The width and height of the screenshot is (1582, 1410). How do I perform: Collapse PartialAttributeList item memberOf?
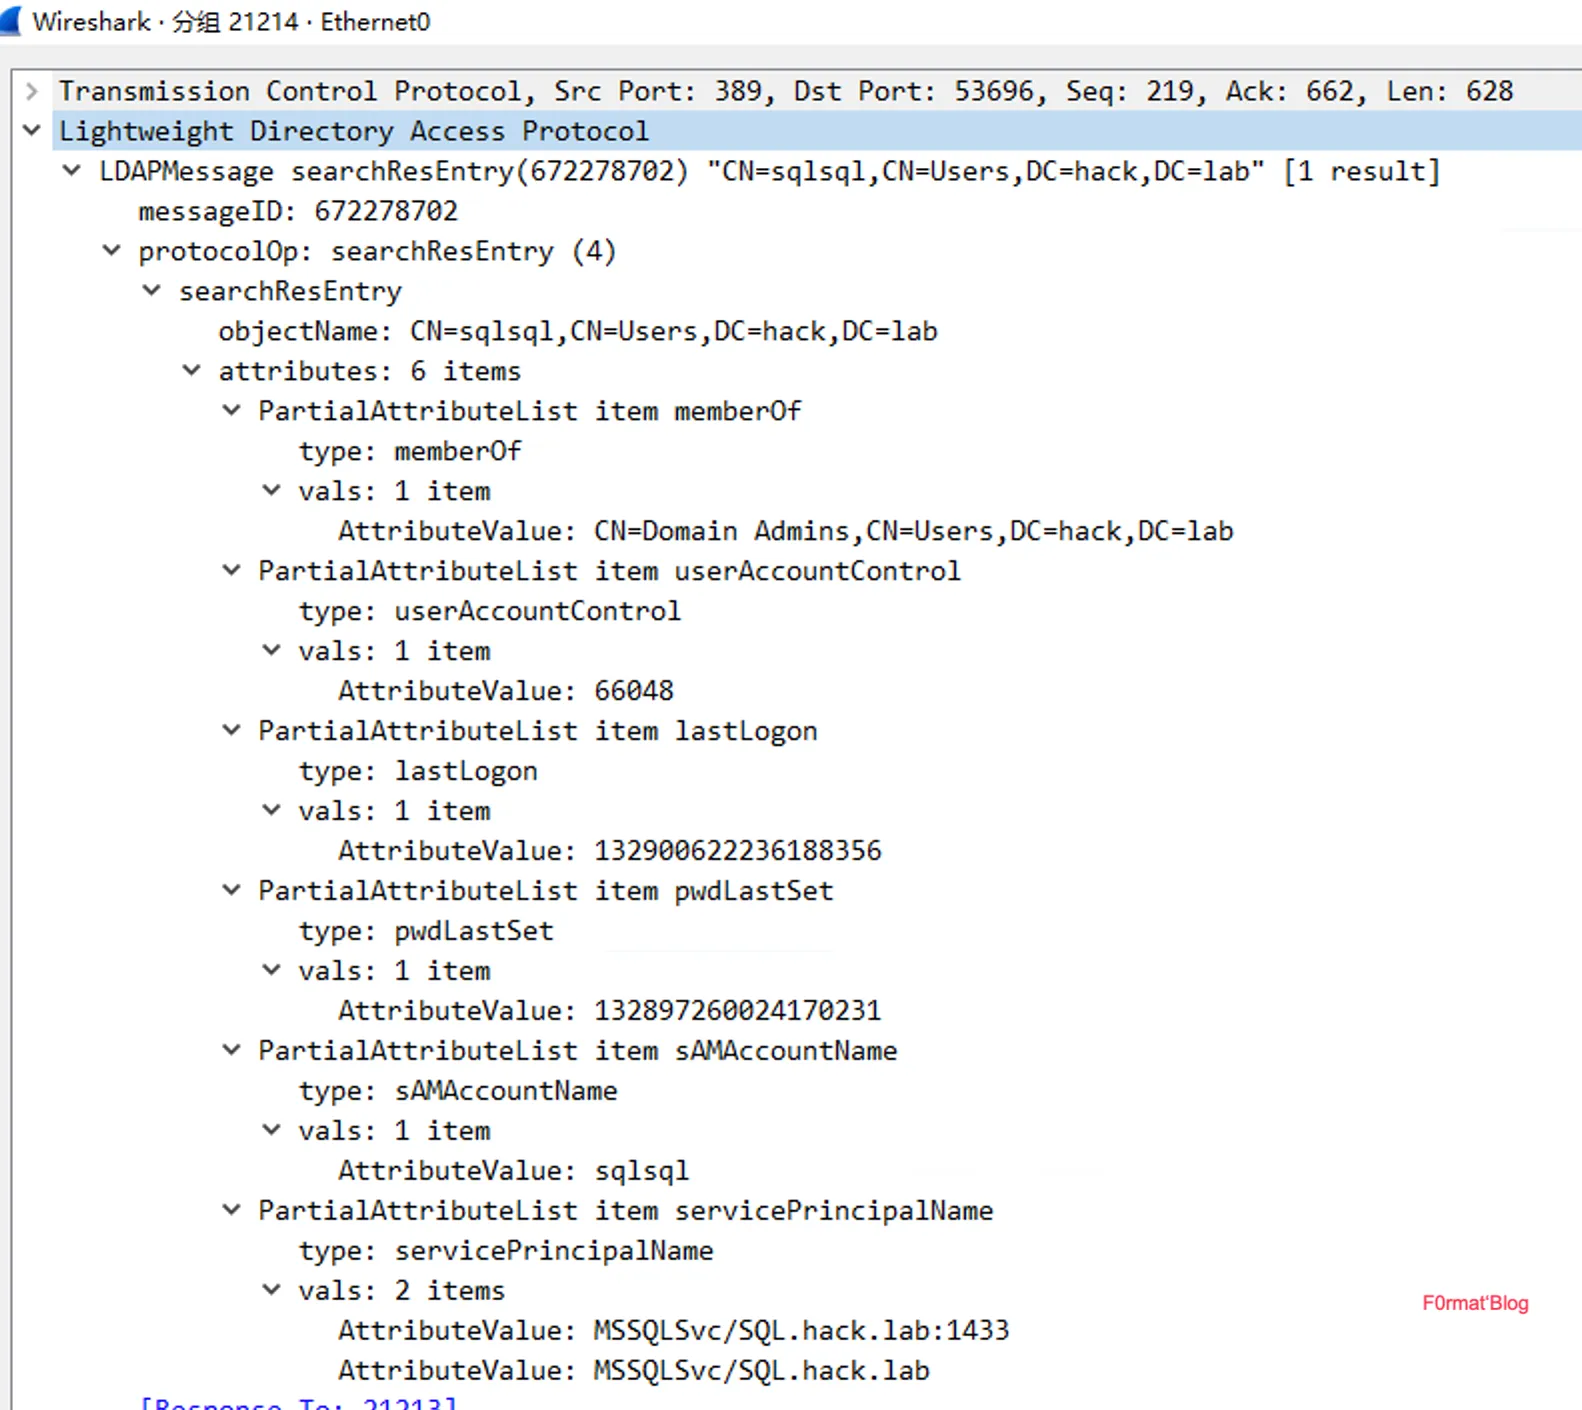[232, 411]
